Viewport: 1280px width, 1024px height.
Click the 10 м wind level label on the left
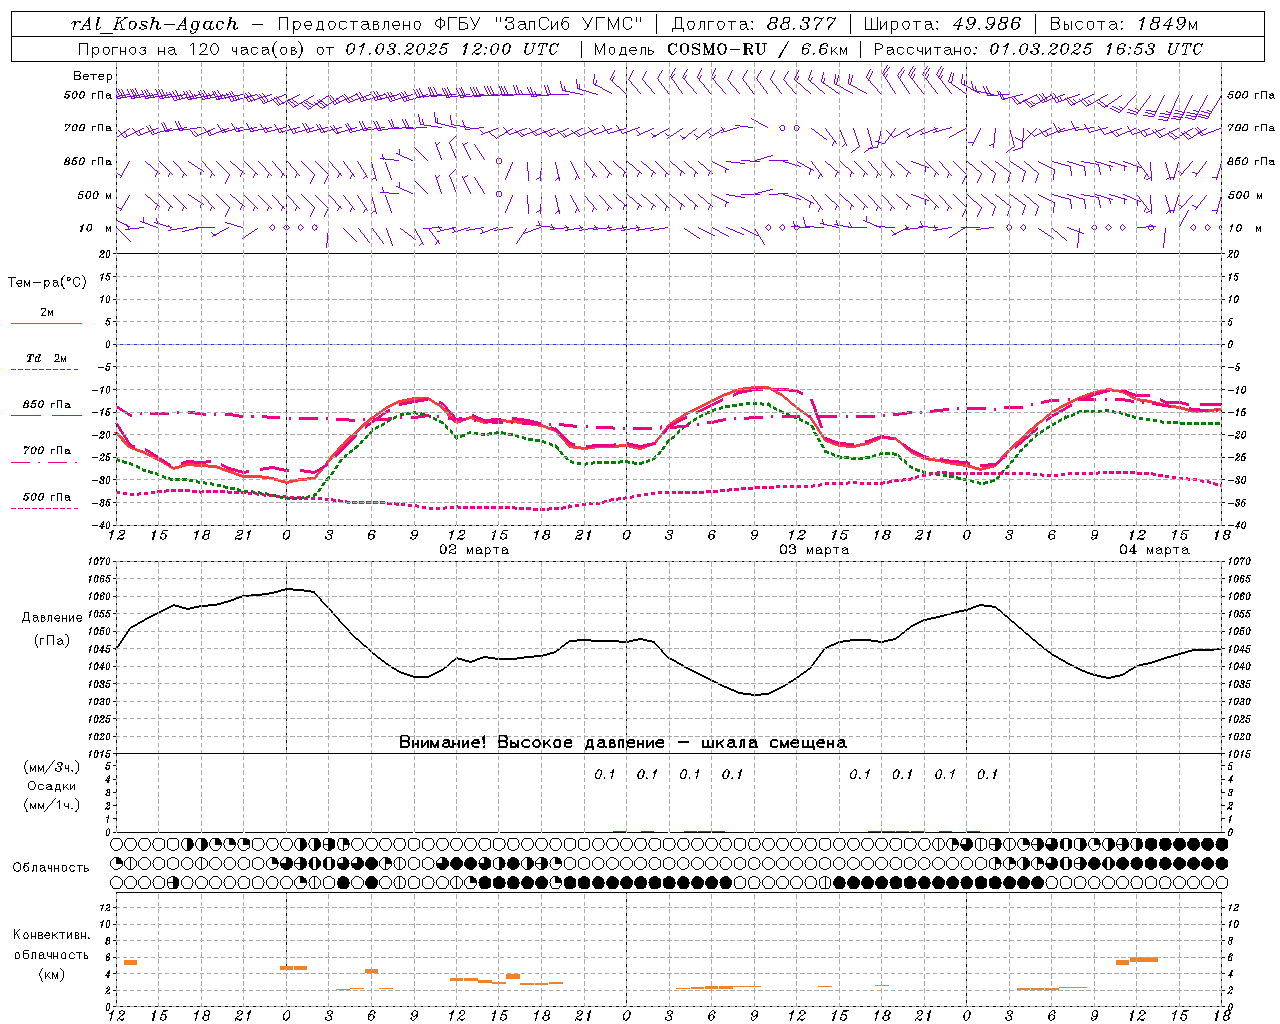[95, 228]
